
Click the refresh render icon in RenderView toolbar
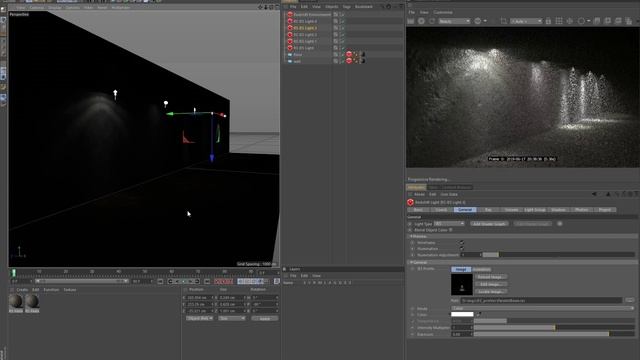pyautogui.click(x=432, y=21)
